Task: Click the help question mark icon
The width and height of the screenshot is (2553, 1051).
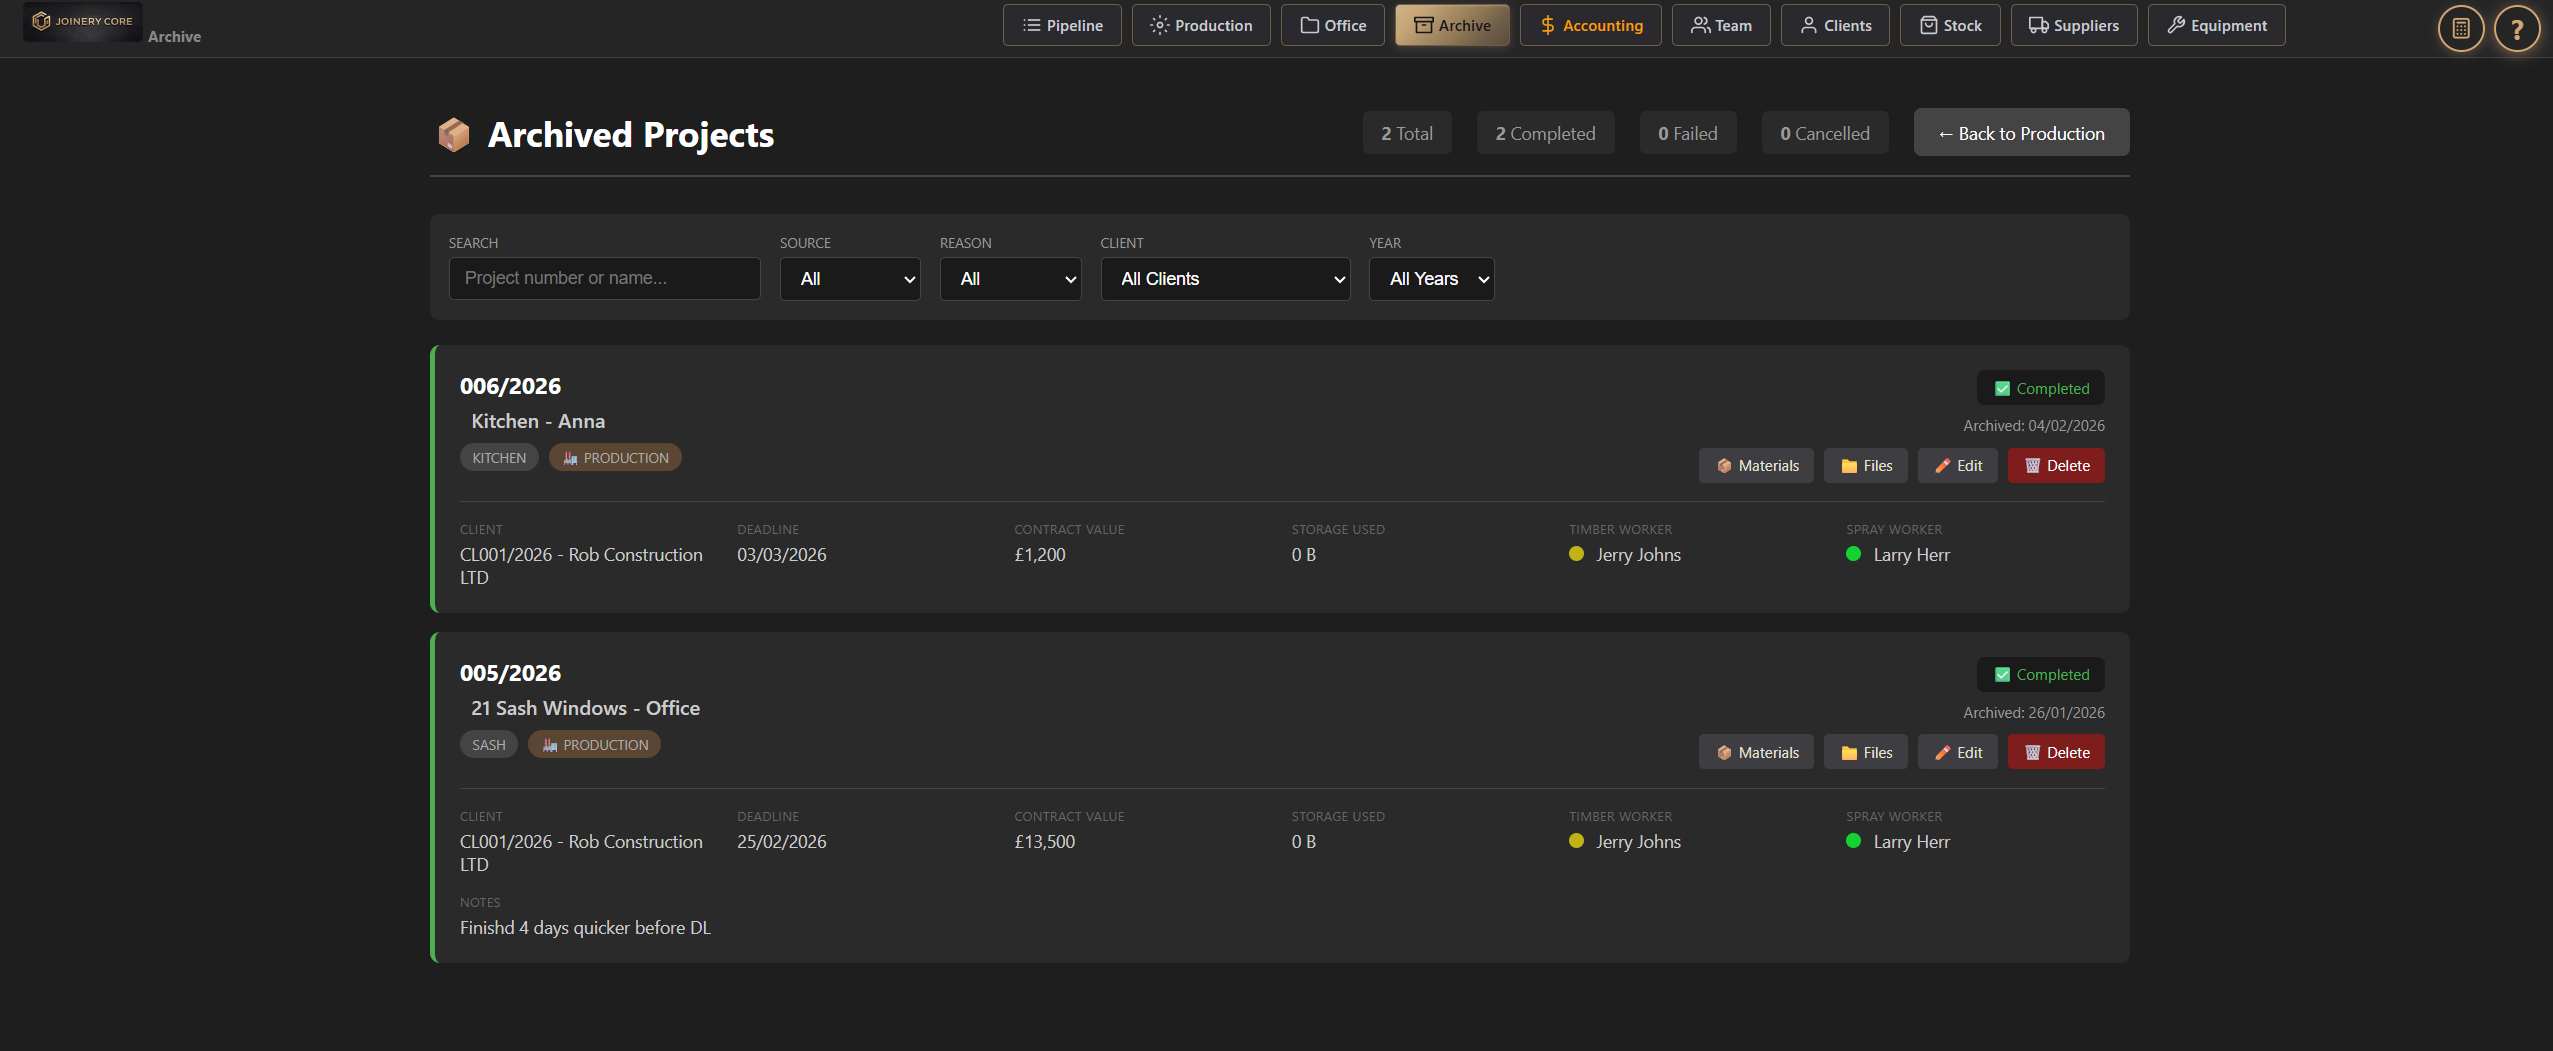Action: point(2516,28)
